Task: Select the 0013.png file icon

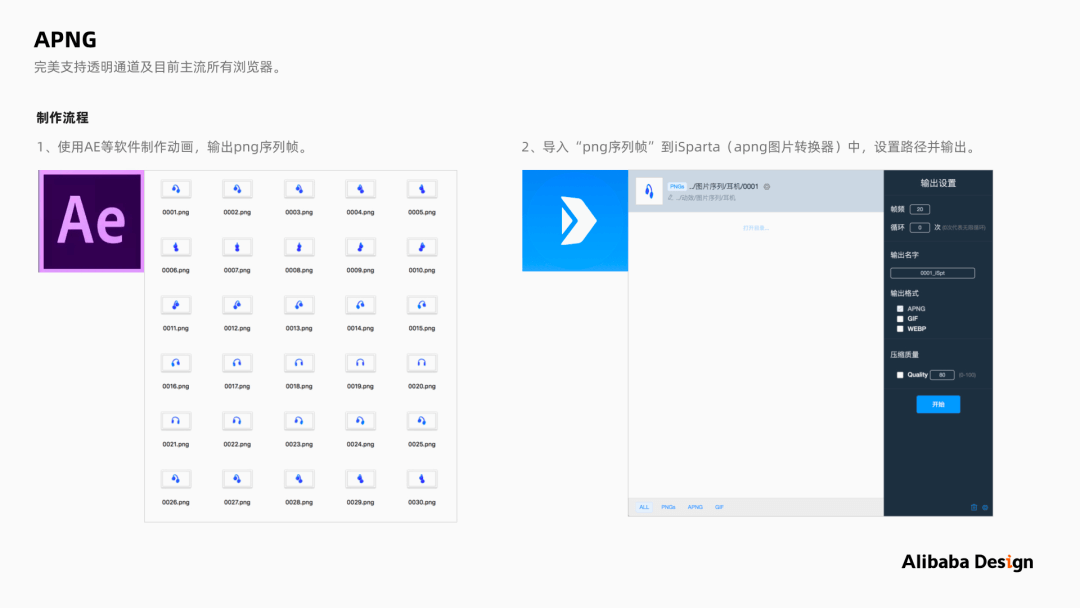Action: (299, 305)
